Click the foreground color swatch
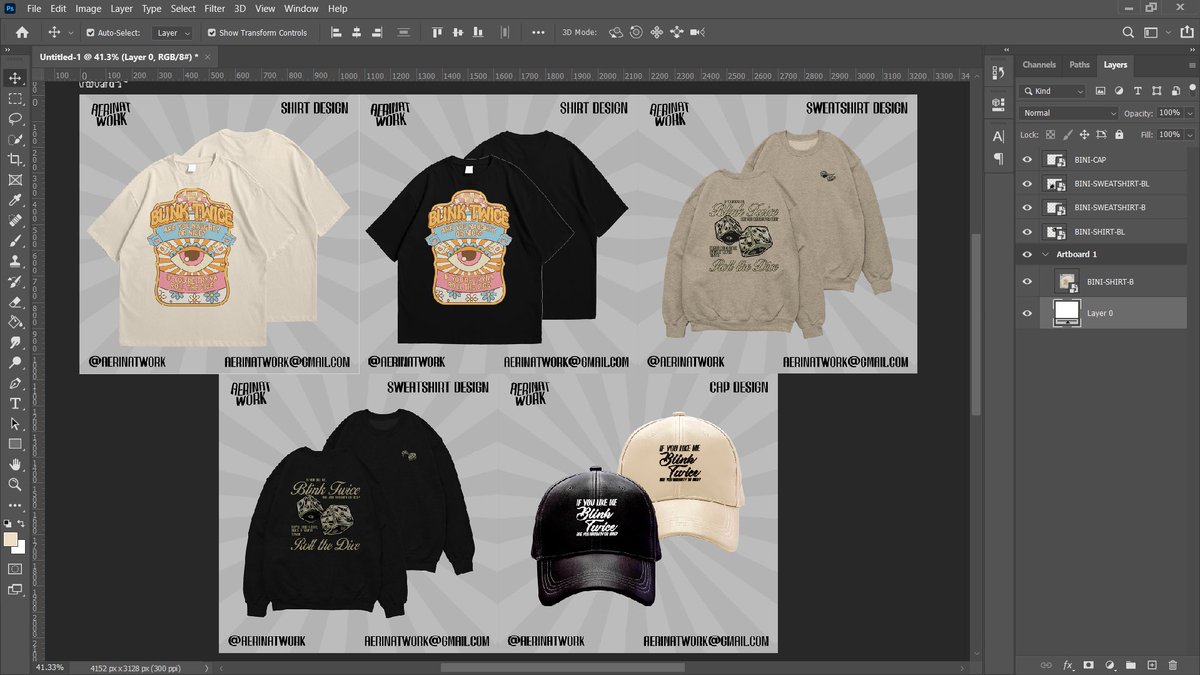 (x=11, y=540)
